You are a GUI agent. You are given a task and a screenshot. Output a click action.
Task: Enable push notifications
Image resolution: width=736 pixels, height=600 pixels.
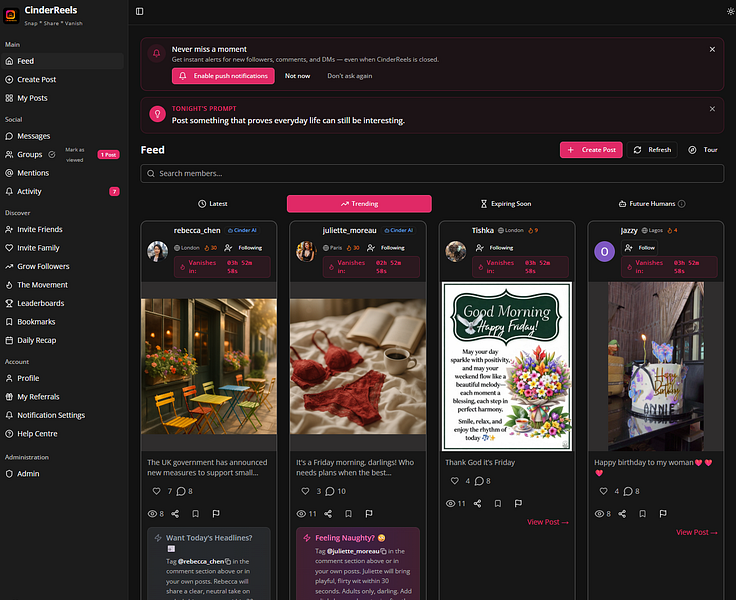click(223, 76)
